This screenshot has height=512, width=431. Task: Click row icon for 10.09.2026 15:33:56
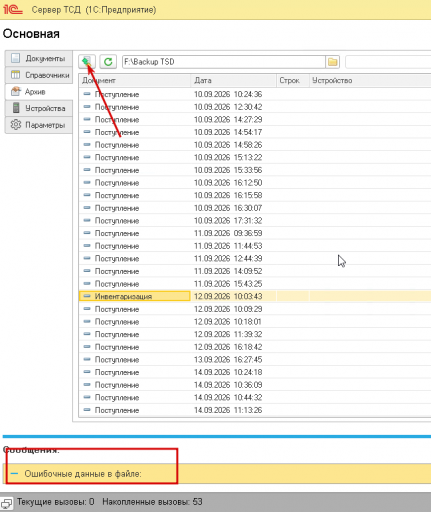pyautogui.click(x=87, y=170)
